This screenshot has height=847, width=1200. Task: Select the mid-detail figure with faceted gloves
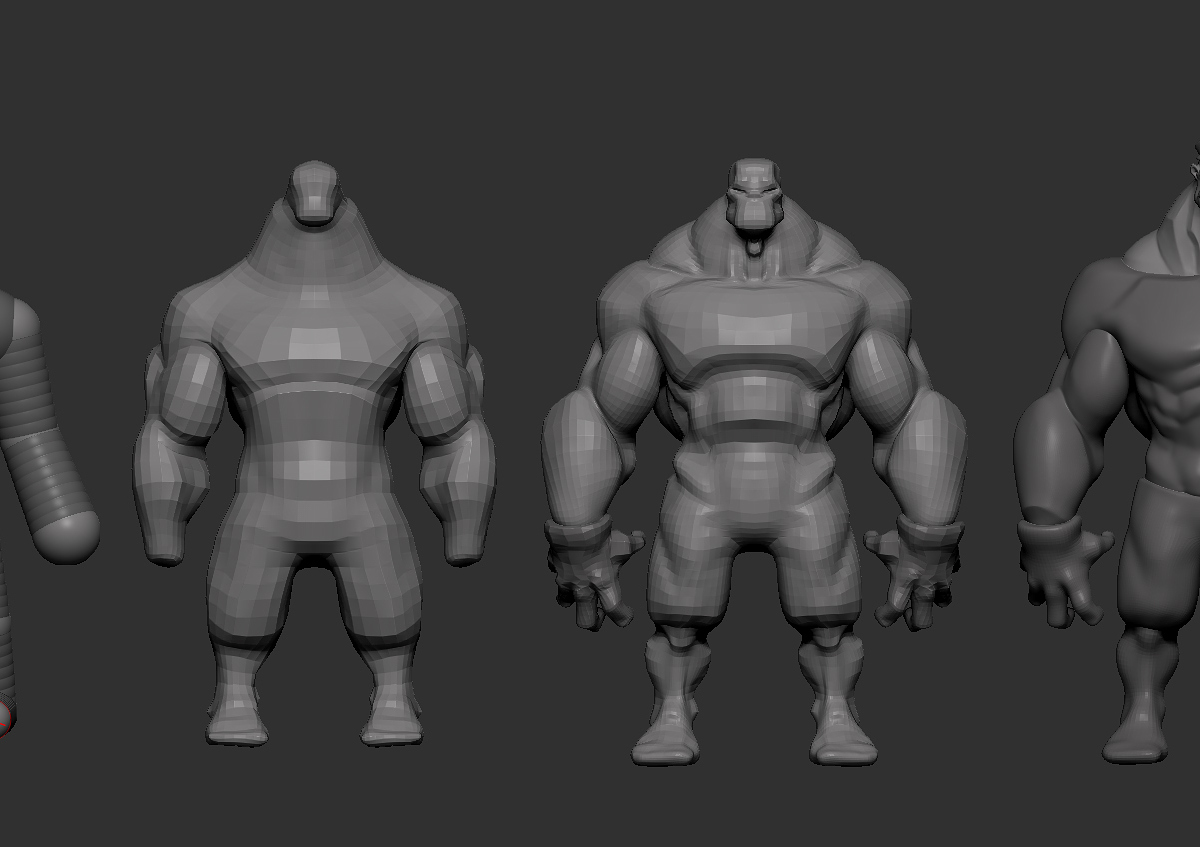[754, 460]
